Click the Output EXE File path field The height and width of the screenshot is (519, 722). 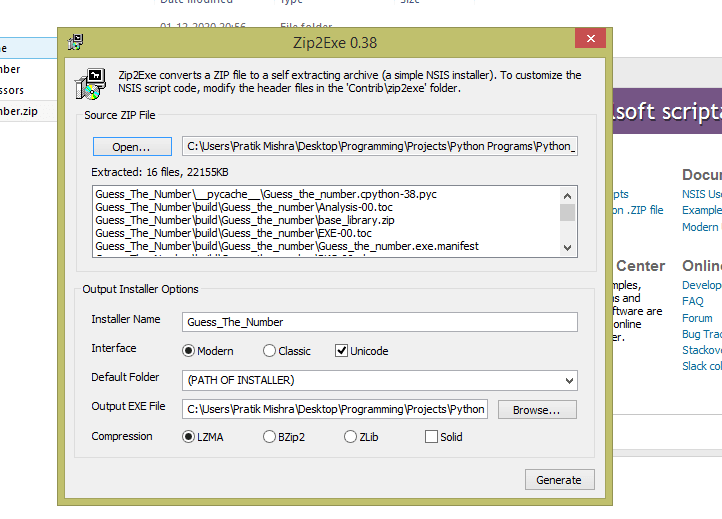335,409
